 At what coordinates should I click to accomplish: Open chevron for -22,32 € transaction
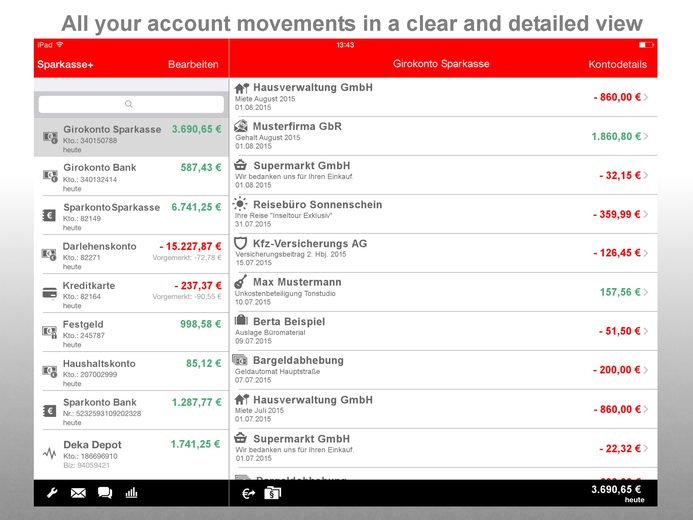(646, 448)
